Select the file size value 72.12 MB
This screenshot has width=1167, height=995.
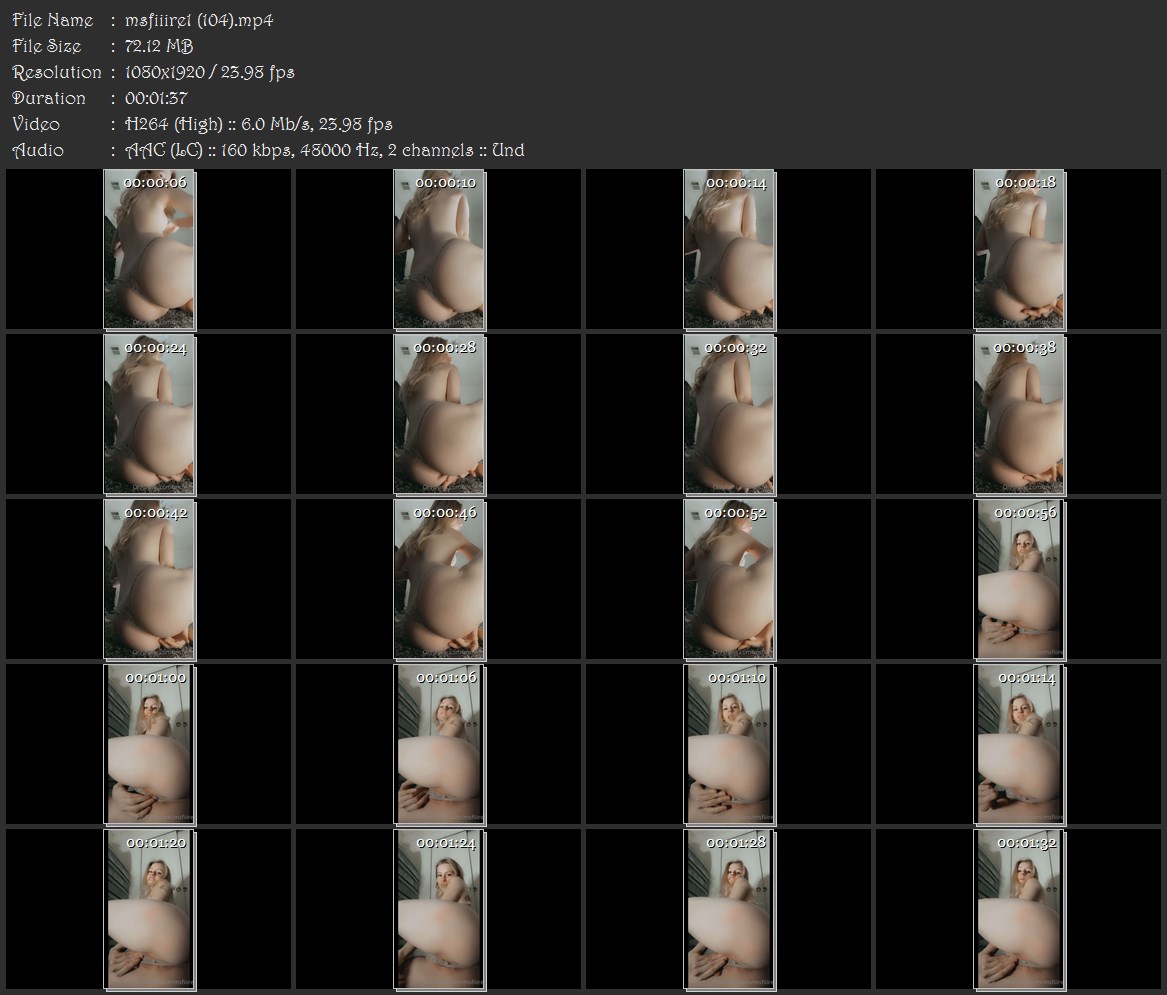(x=159, y=46)
